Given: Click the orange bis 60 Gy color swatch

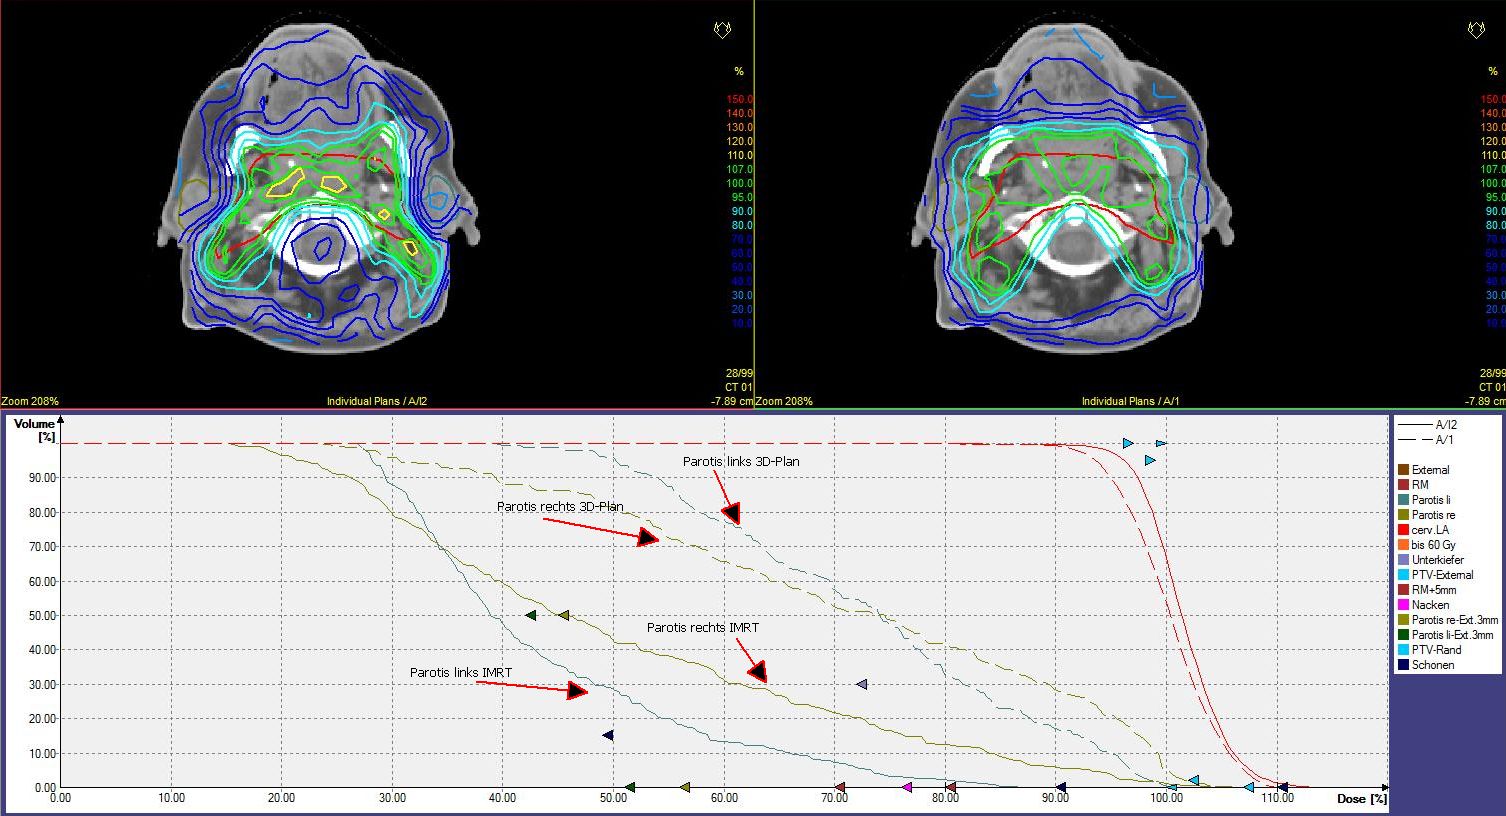Looking at the screenshot, I should tap(1403, 545).
